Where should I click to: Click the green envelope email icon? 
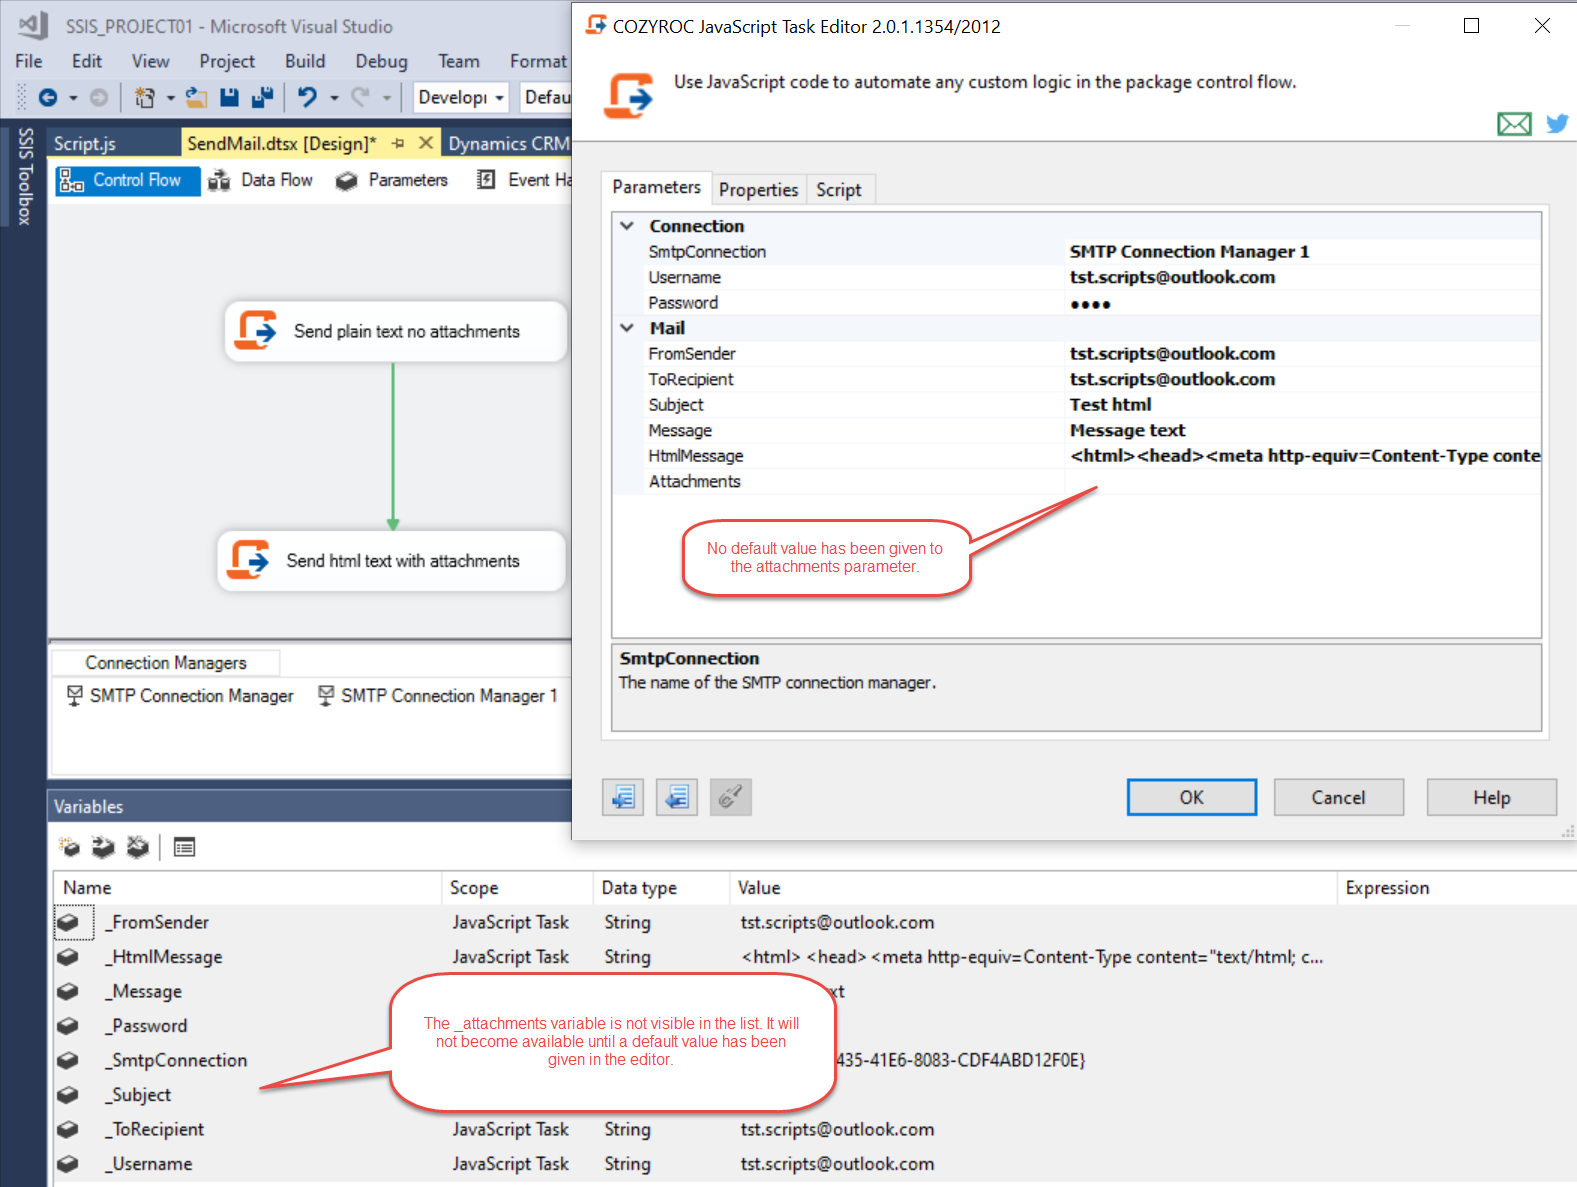(1514, 124)
